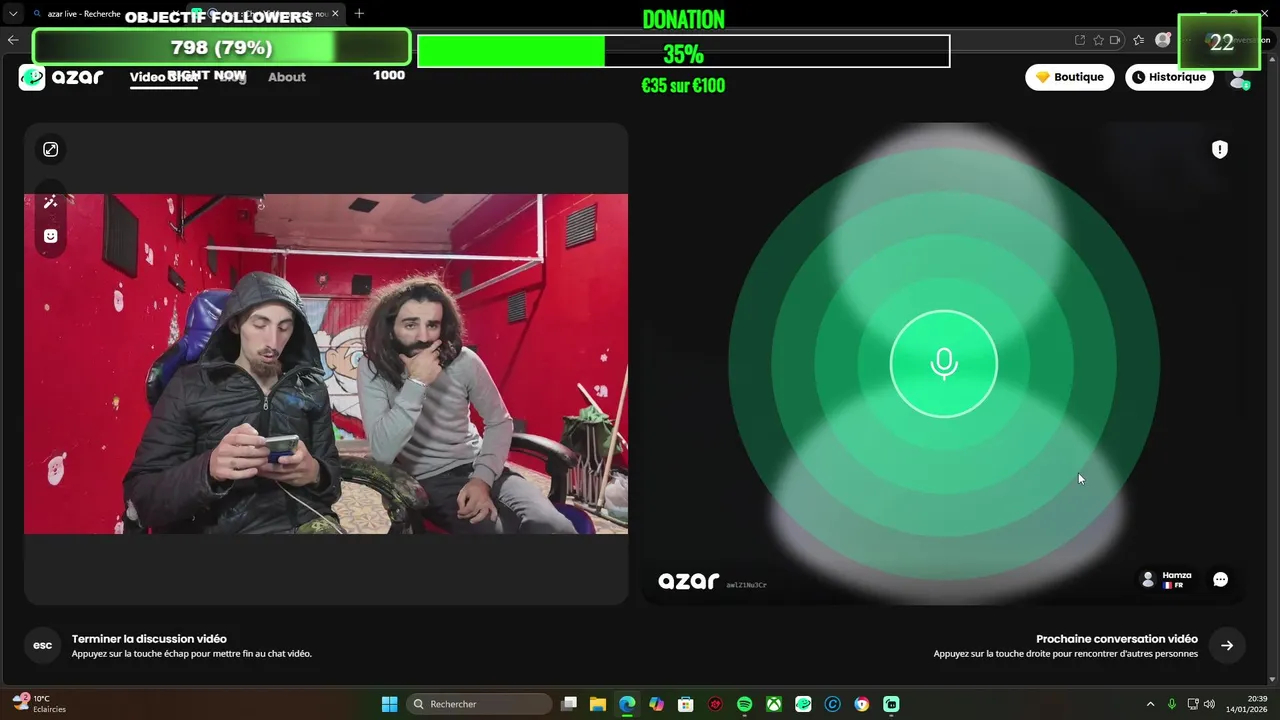Show hidden system tray icons
This screenshot has height=720, width=1280.
coord(1150,704)
